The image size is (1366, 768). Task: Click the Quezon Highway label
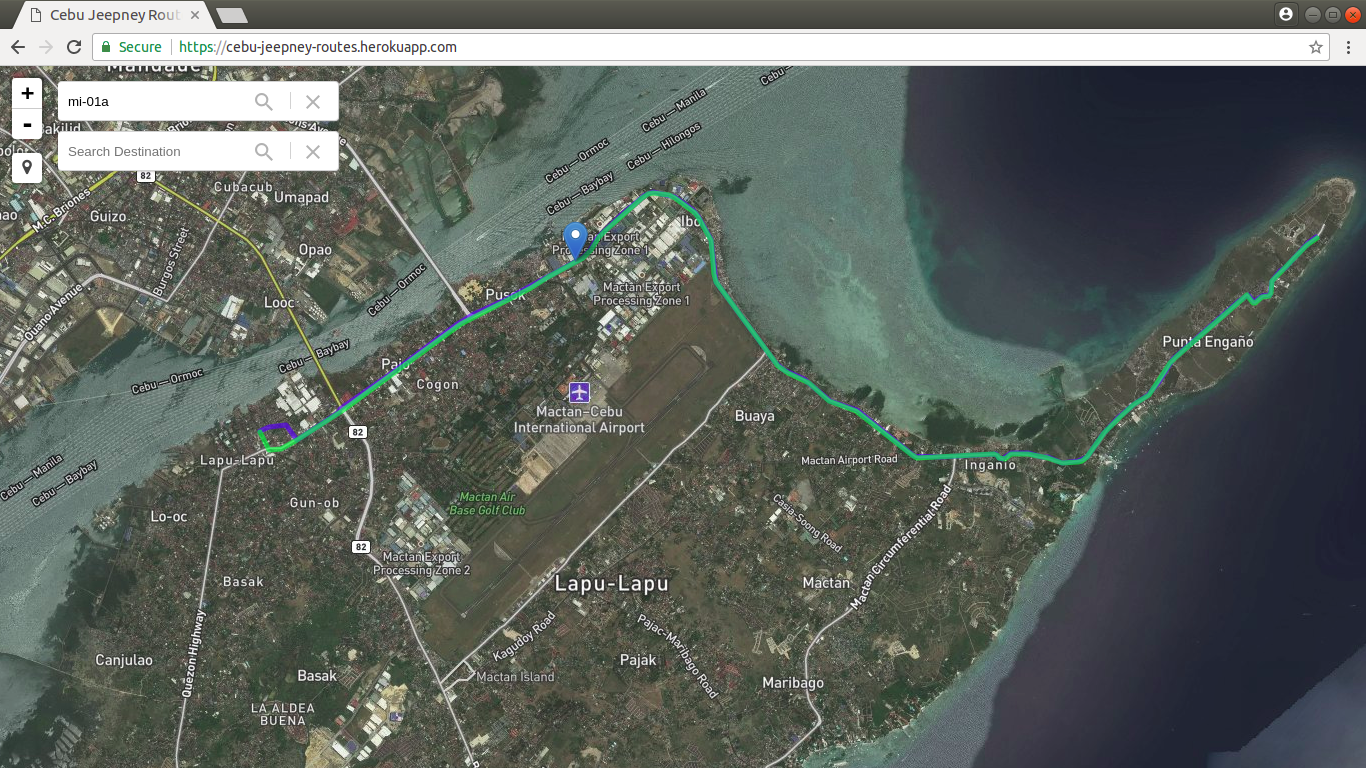click(x=194, y=653)
